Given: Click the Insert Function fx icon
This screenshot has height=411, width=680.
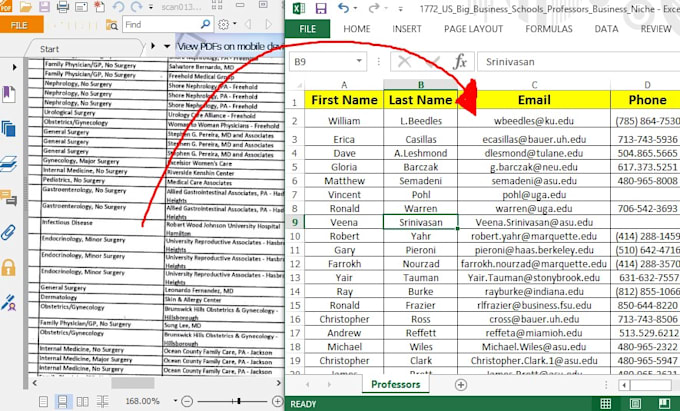Looking at the screenshot, I should [x=460, y=62].
